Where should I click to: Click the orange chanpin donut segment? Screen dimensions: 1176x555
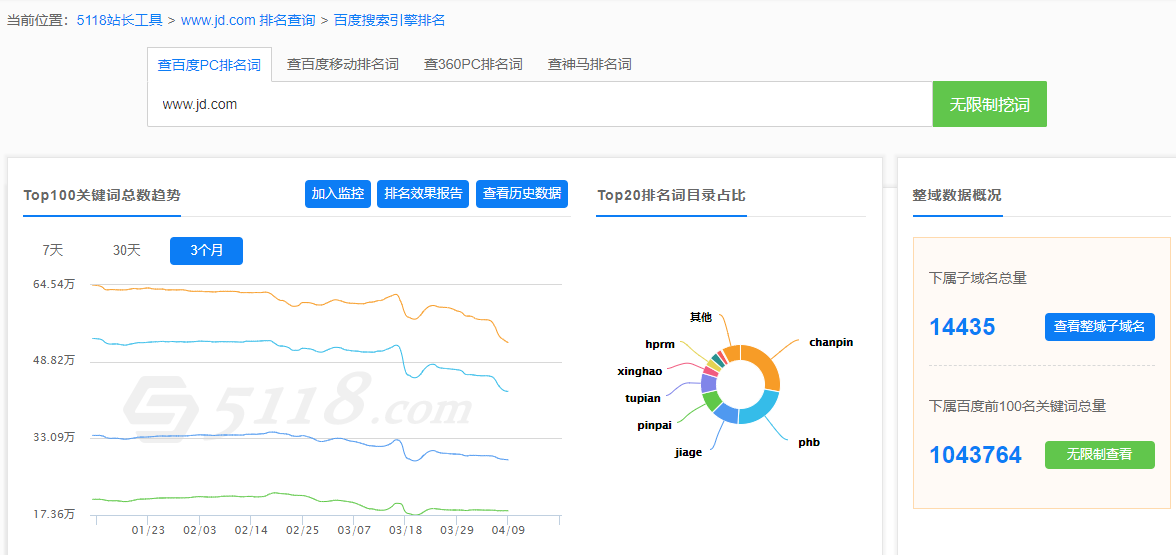tap(763, 364)
